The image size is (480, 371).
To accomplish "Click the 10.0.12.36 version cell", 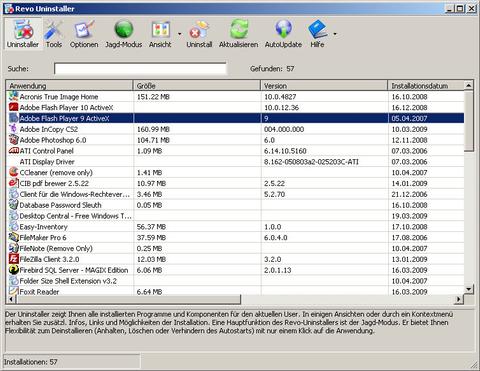I will 281,107.
